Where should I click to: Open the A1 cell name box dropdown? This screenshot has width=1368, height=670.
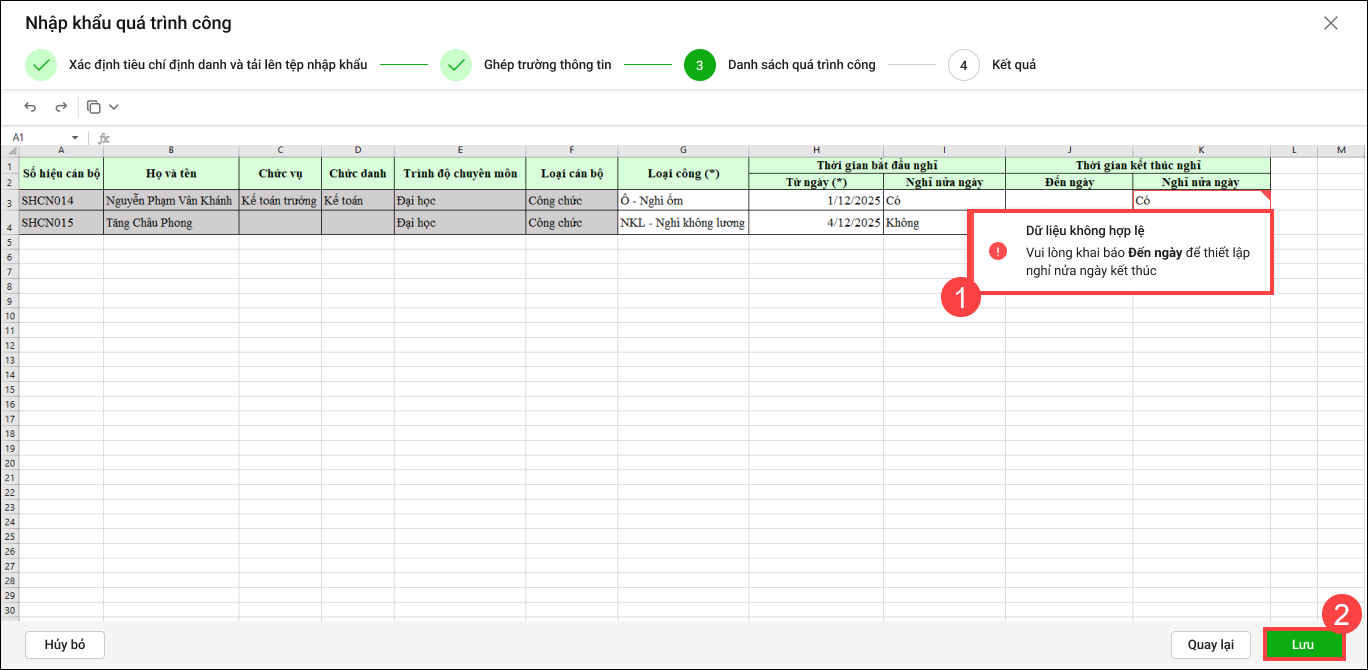pyautogui.click(x=75, y=138)
